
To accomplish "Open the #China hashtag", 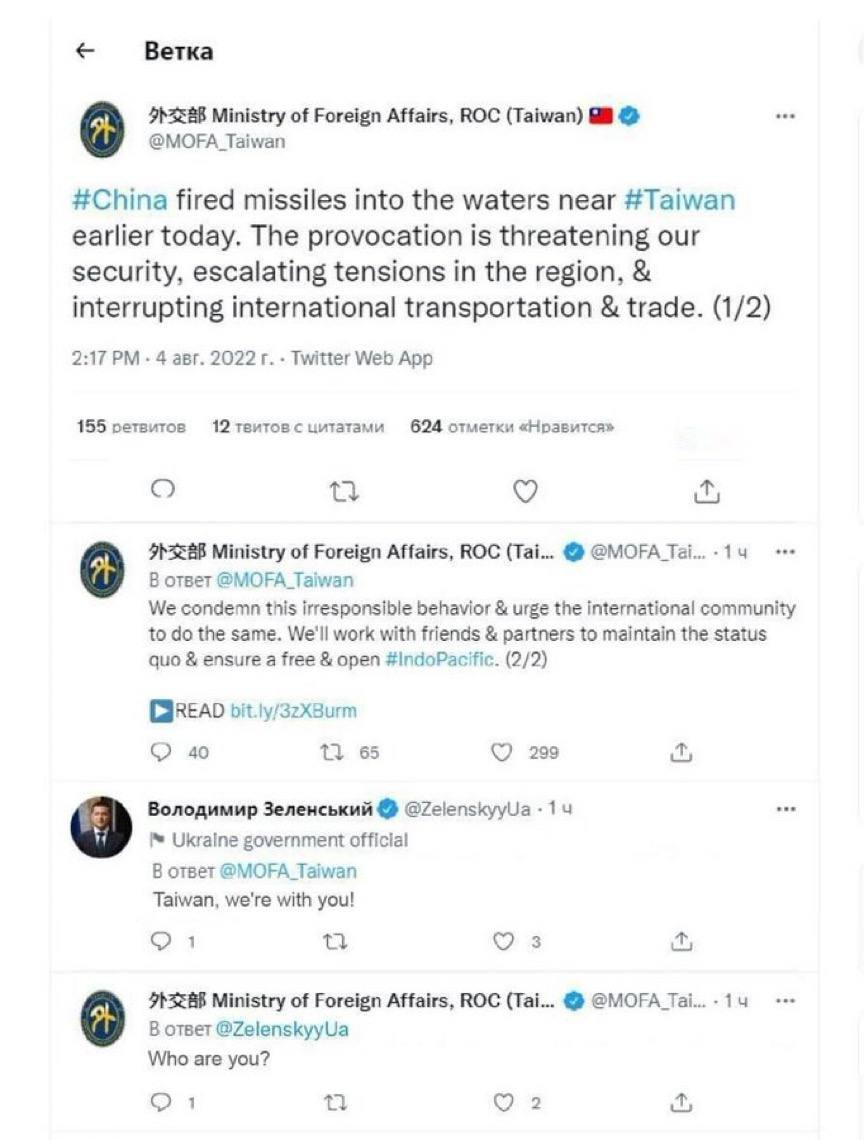I will click(120, 200).
